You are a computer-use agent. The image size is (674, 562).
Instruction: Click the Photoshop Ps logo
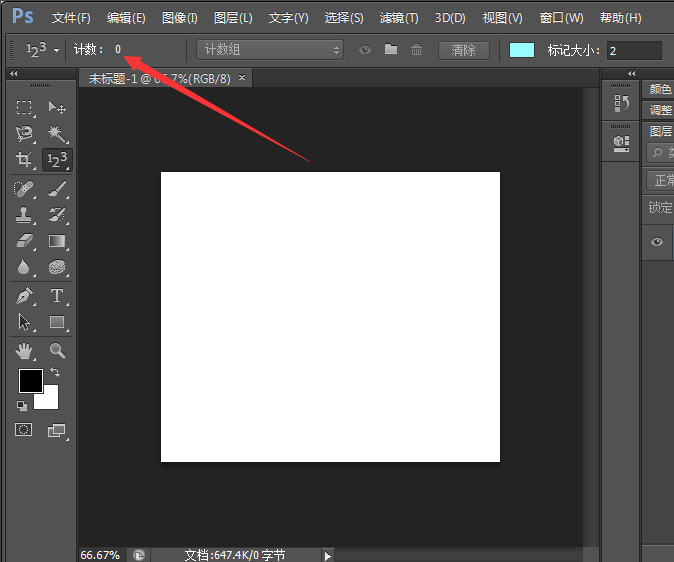[x=22, y=16]
